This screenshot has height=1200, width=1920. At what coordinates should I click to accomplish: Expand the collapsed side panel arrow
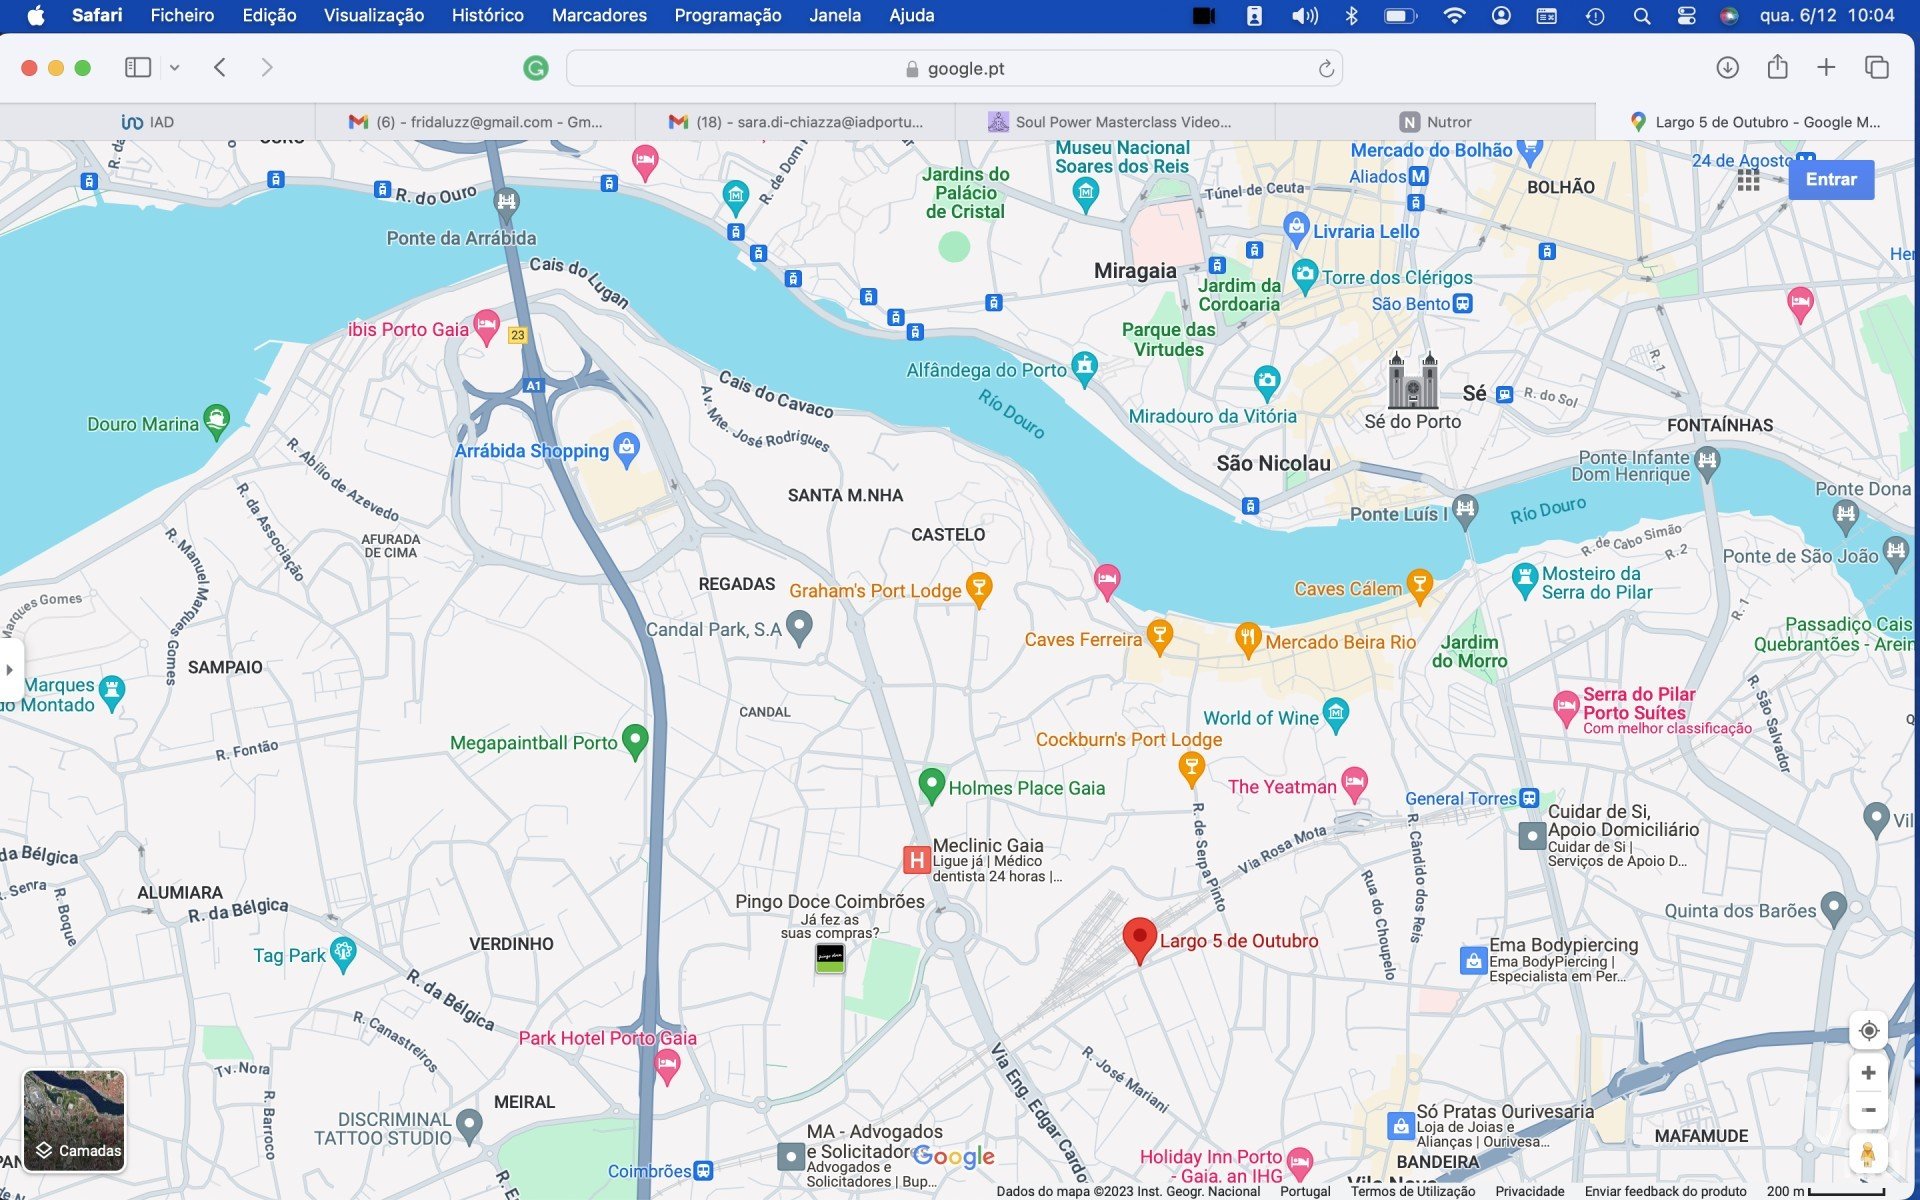[x=9, y=669]
